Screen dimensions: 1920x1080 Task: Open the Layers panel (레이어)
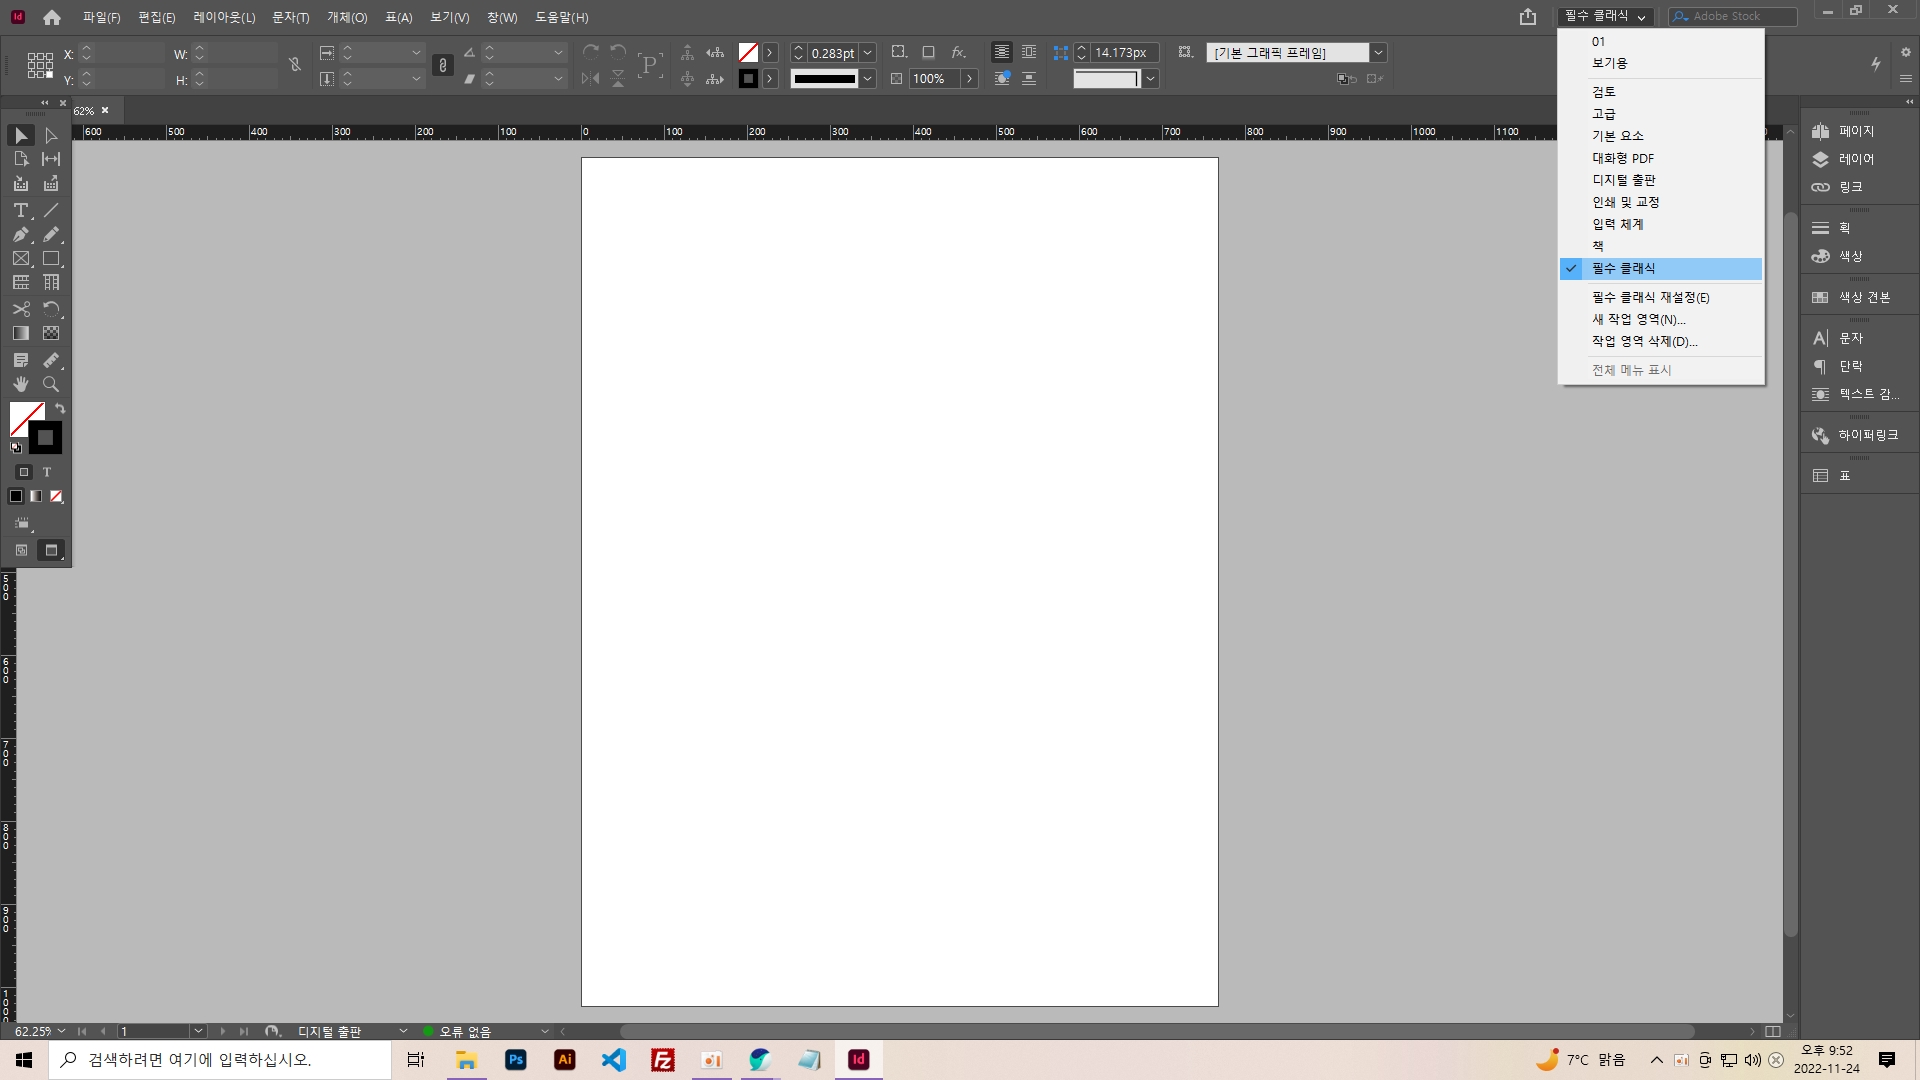tap(1855, 159)
